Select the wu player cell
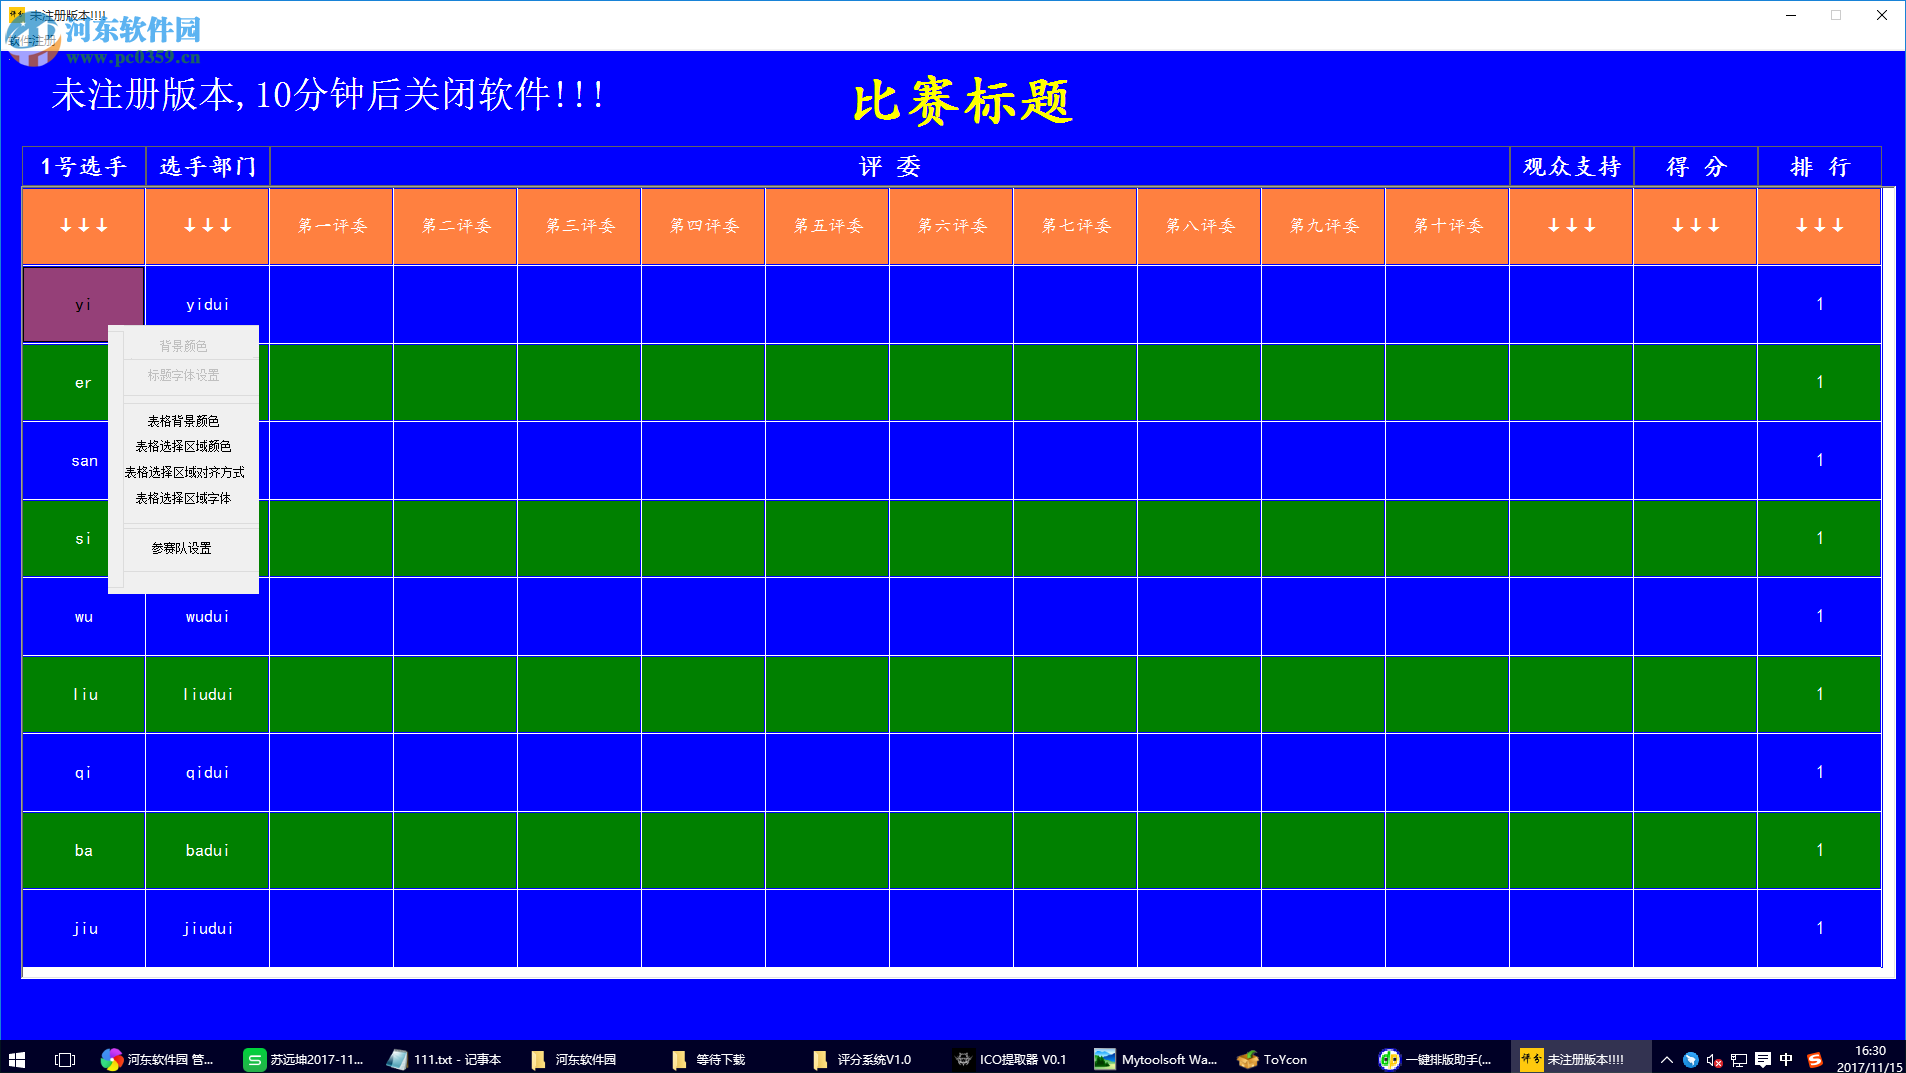This screenshot has height=1073, width=1906. point(84,616)
